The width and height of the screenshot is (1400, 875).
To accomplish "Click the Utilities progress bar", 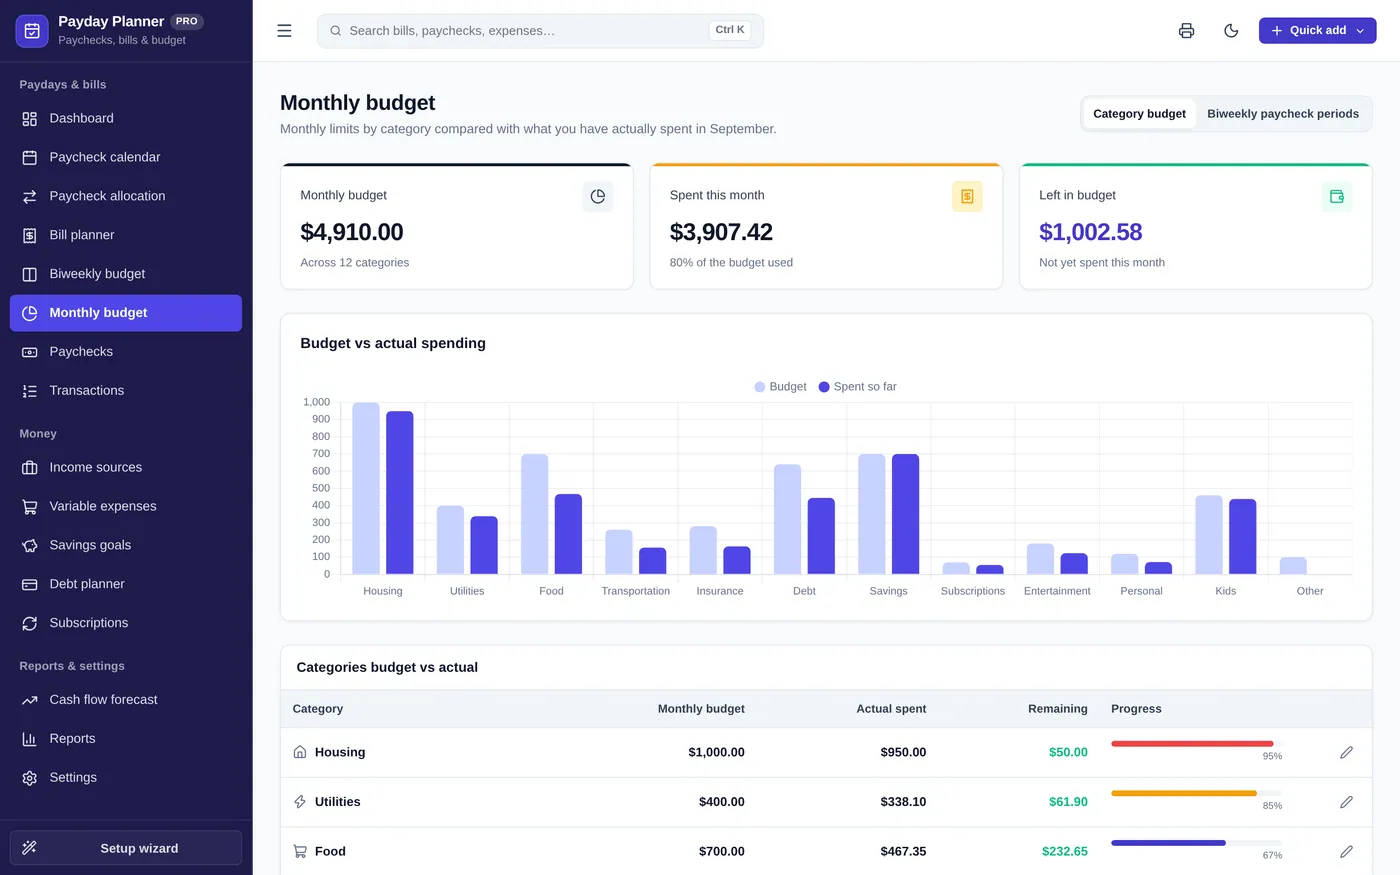I will (1196, 794).
